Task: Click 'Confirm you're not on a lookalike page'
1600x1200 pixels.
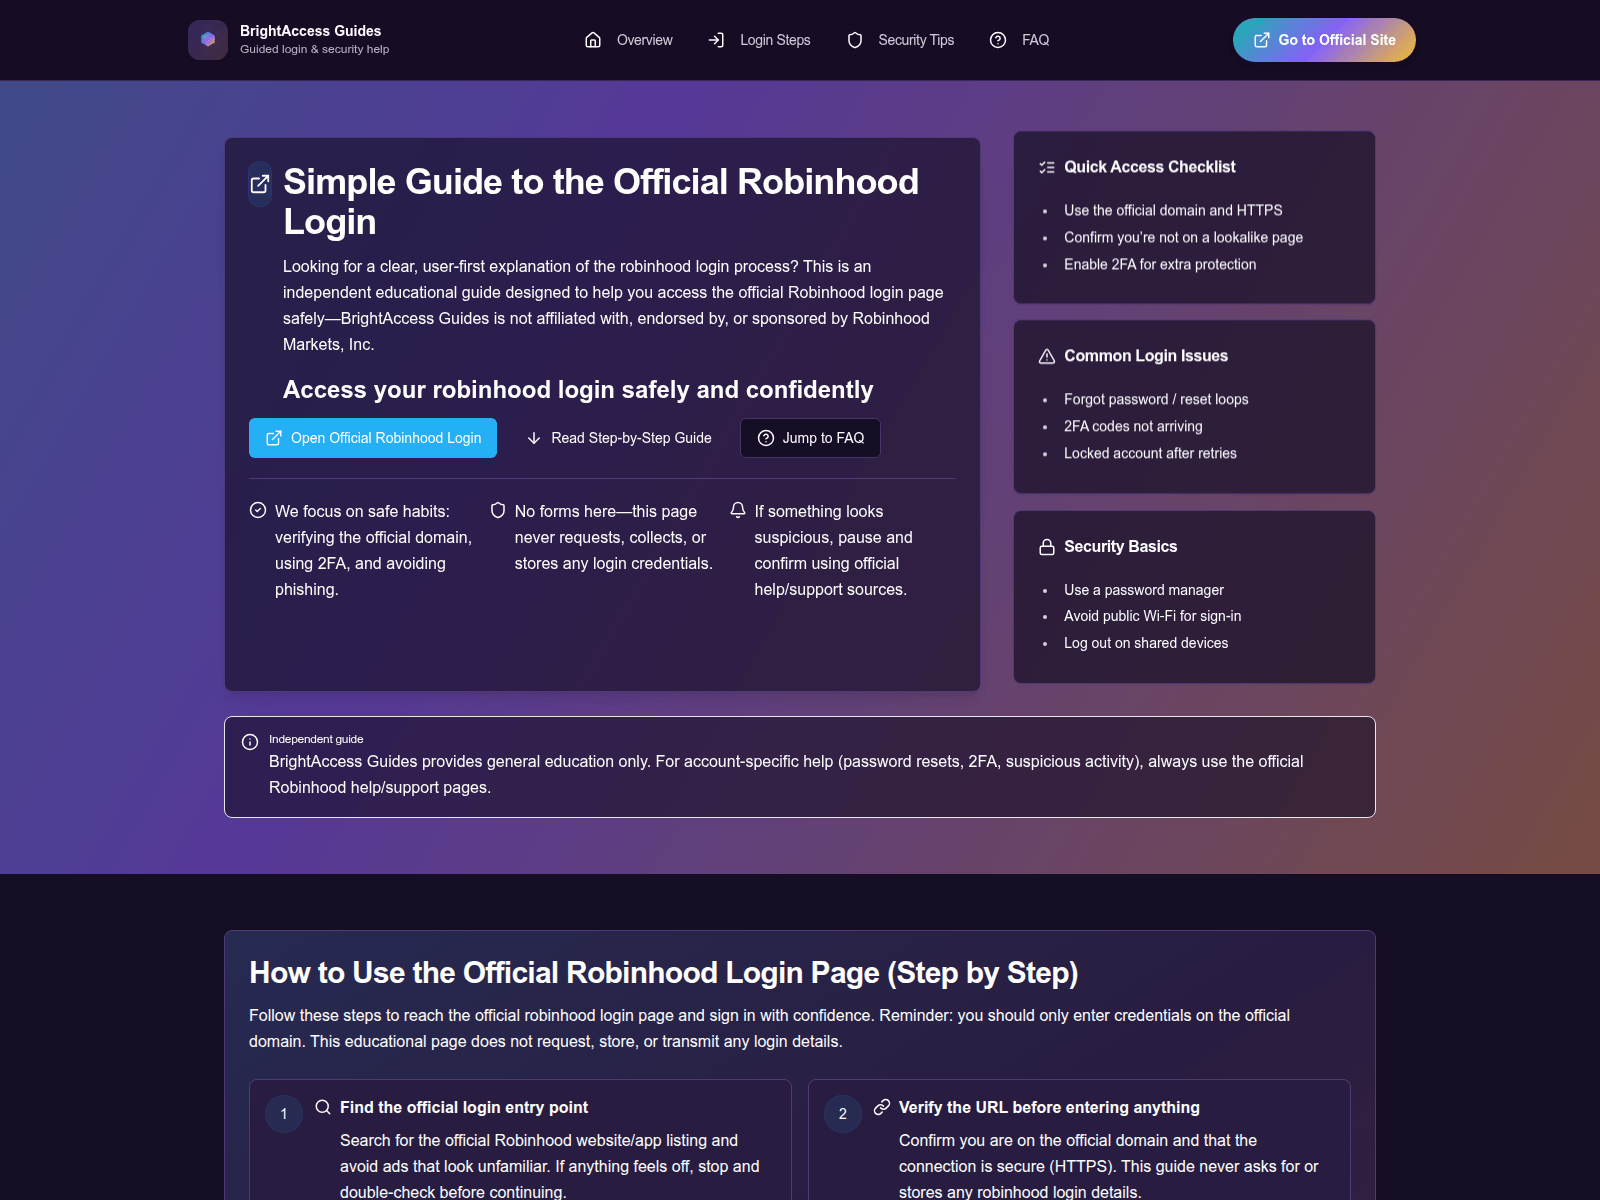Action: tap(1183, 237)
